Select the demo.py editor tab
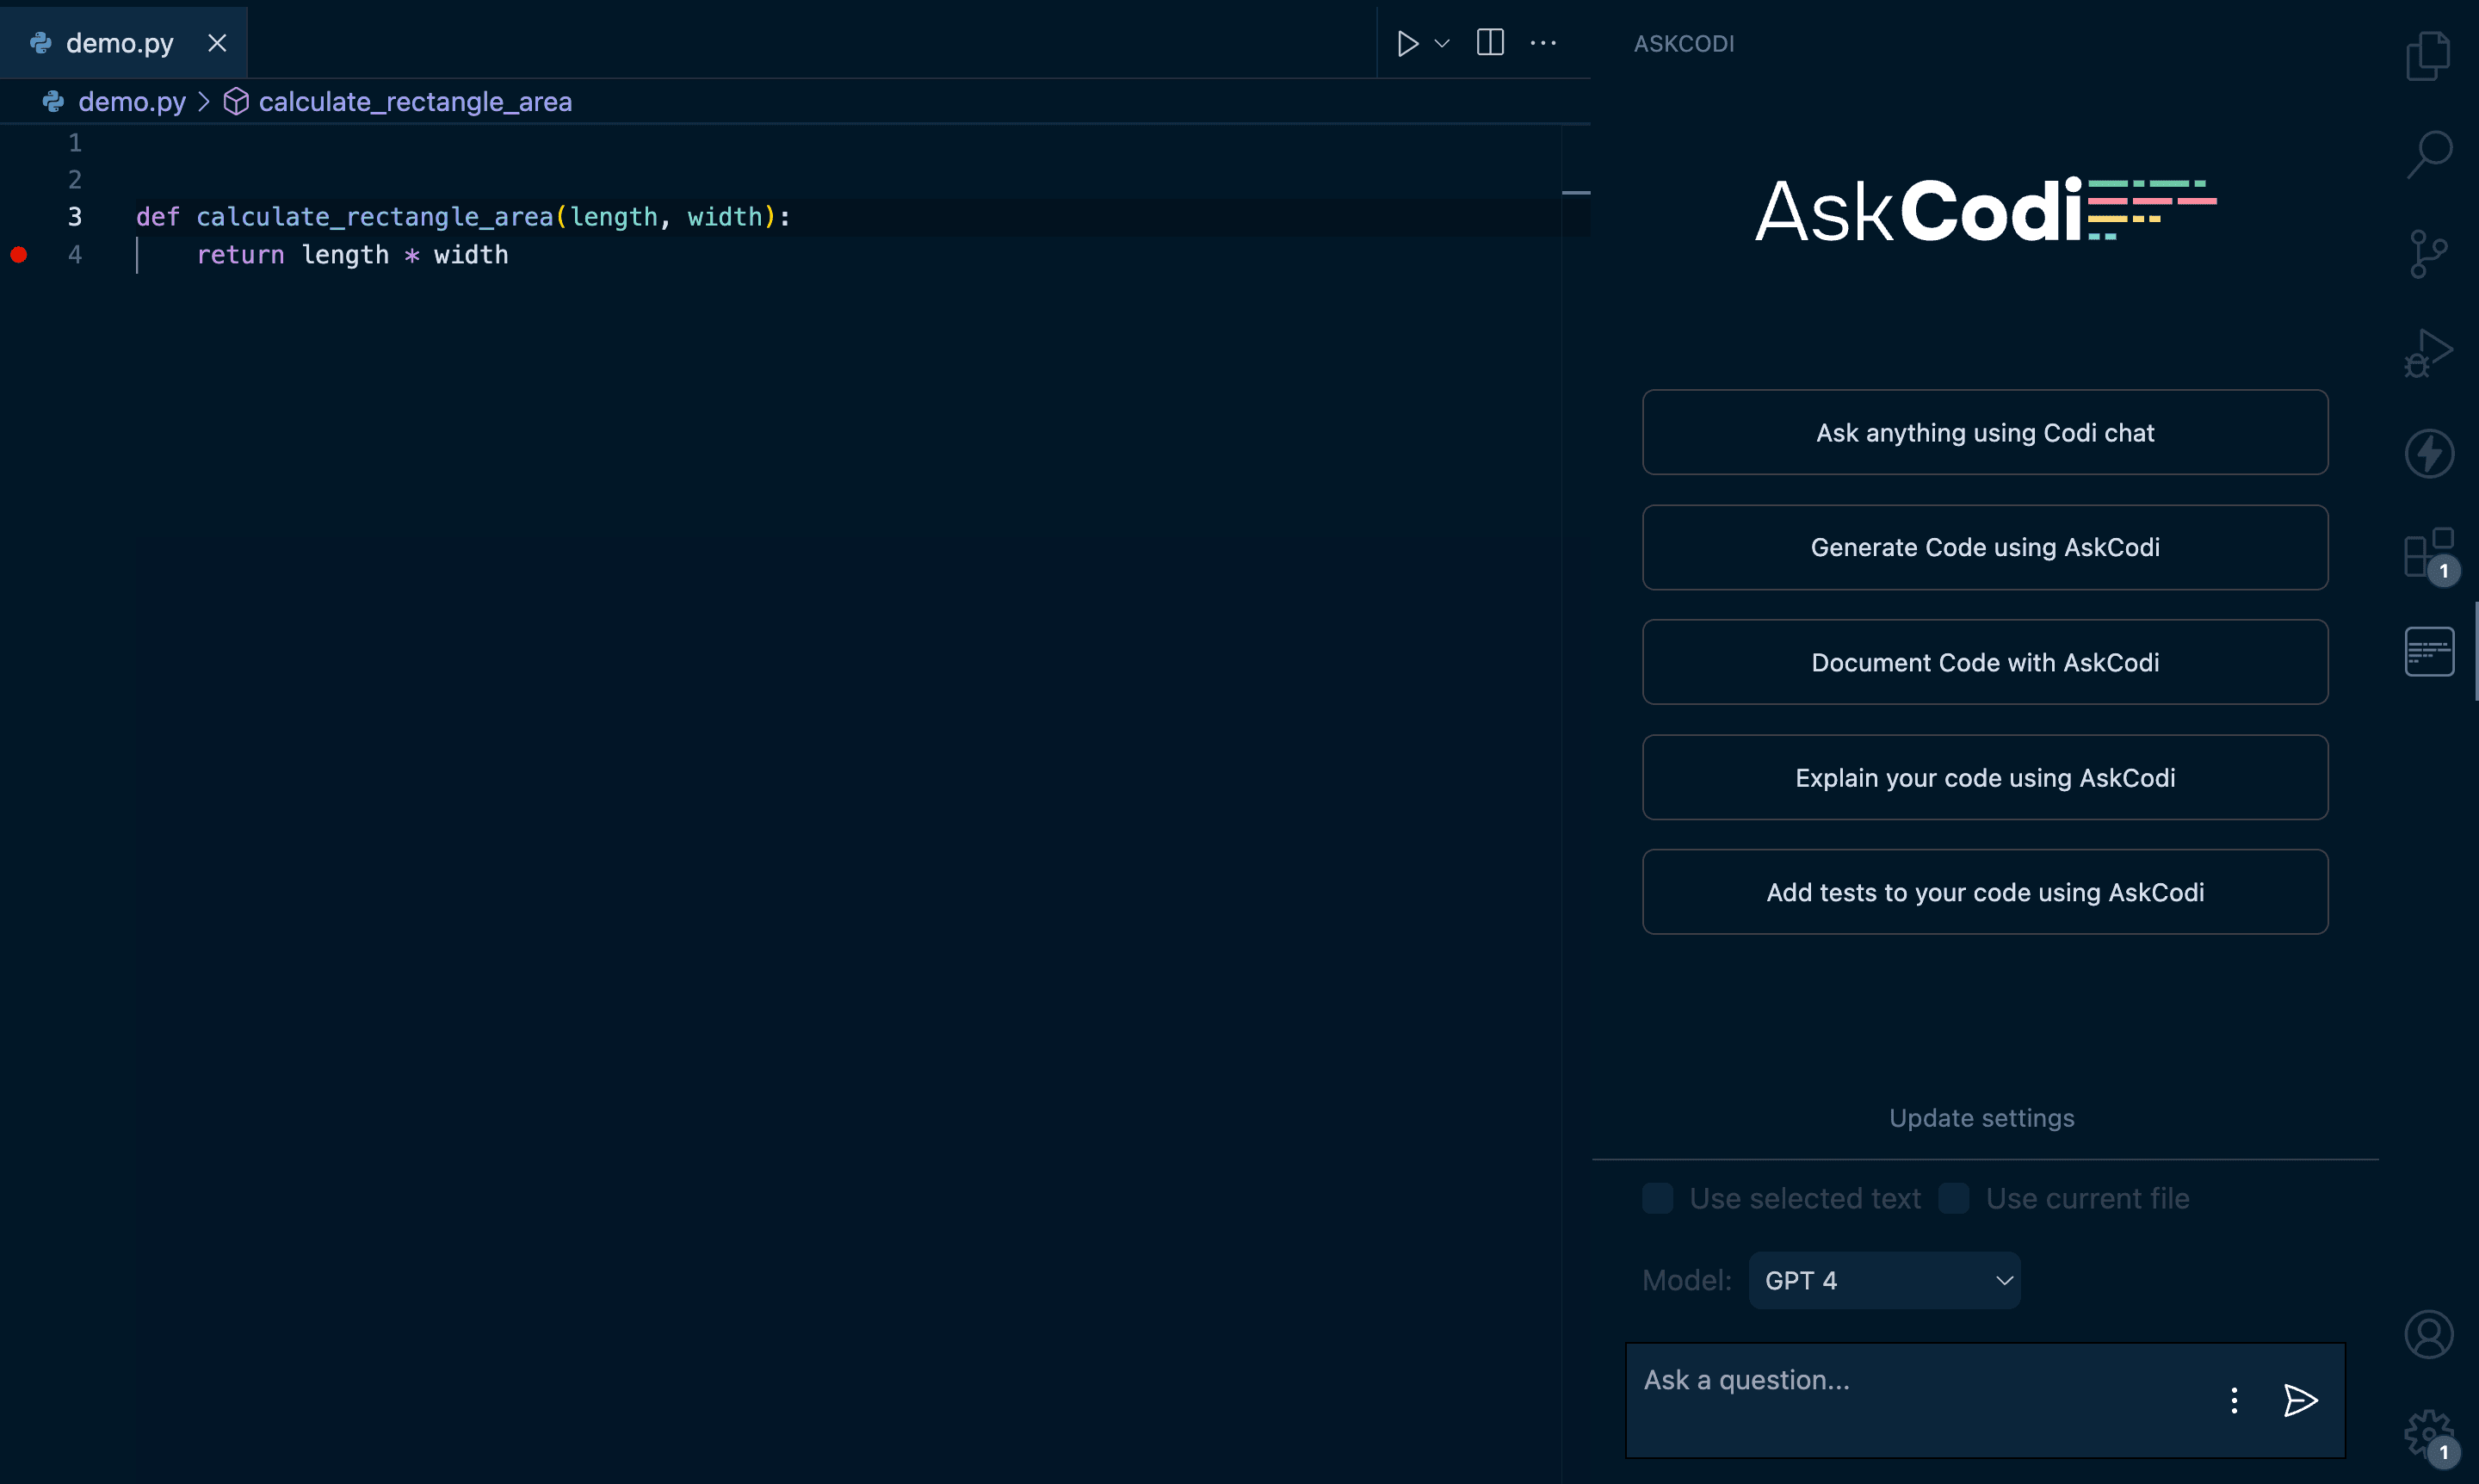The width and height of the screenshot is (2479, 1484). click(x=123, y=43)
